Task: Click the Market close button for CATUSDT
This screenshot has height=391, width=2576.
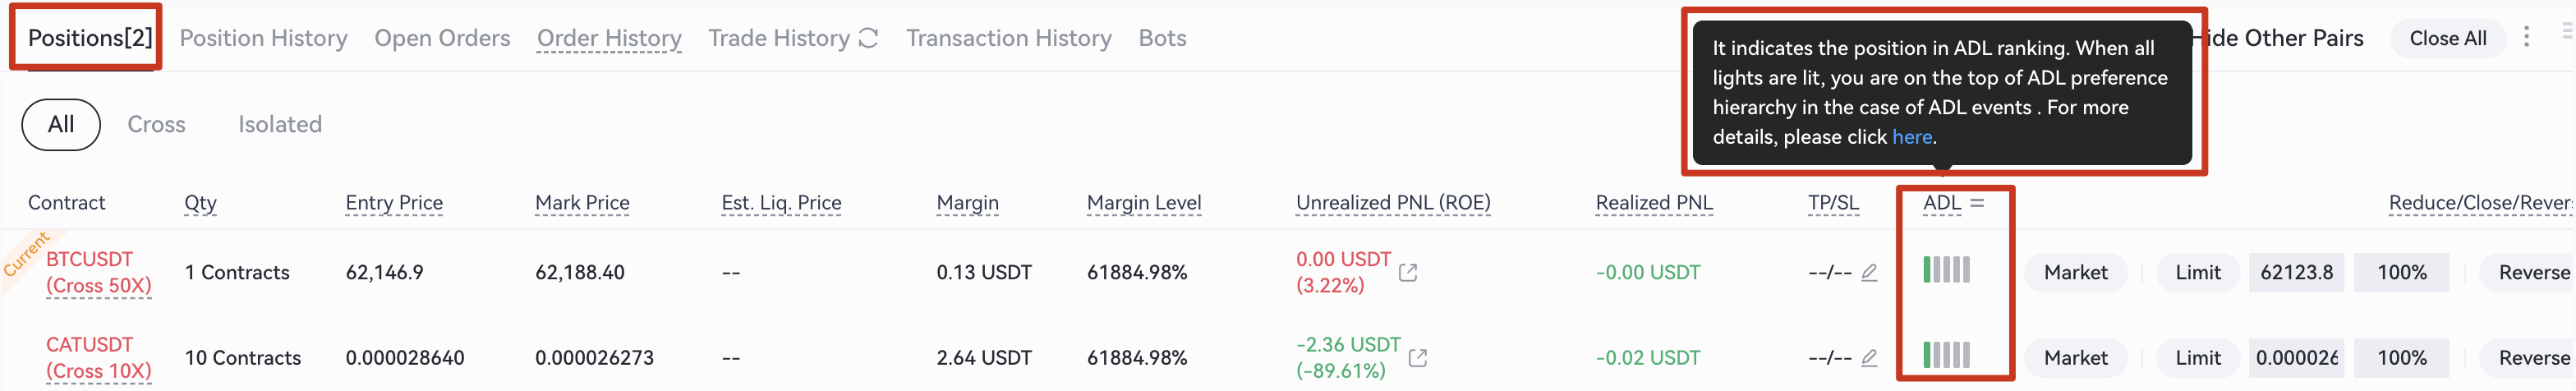Action: point(2075,357)
